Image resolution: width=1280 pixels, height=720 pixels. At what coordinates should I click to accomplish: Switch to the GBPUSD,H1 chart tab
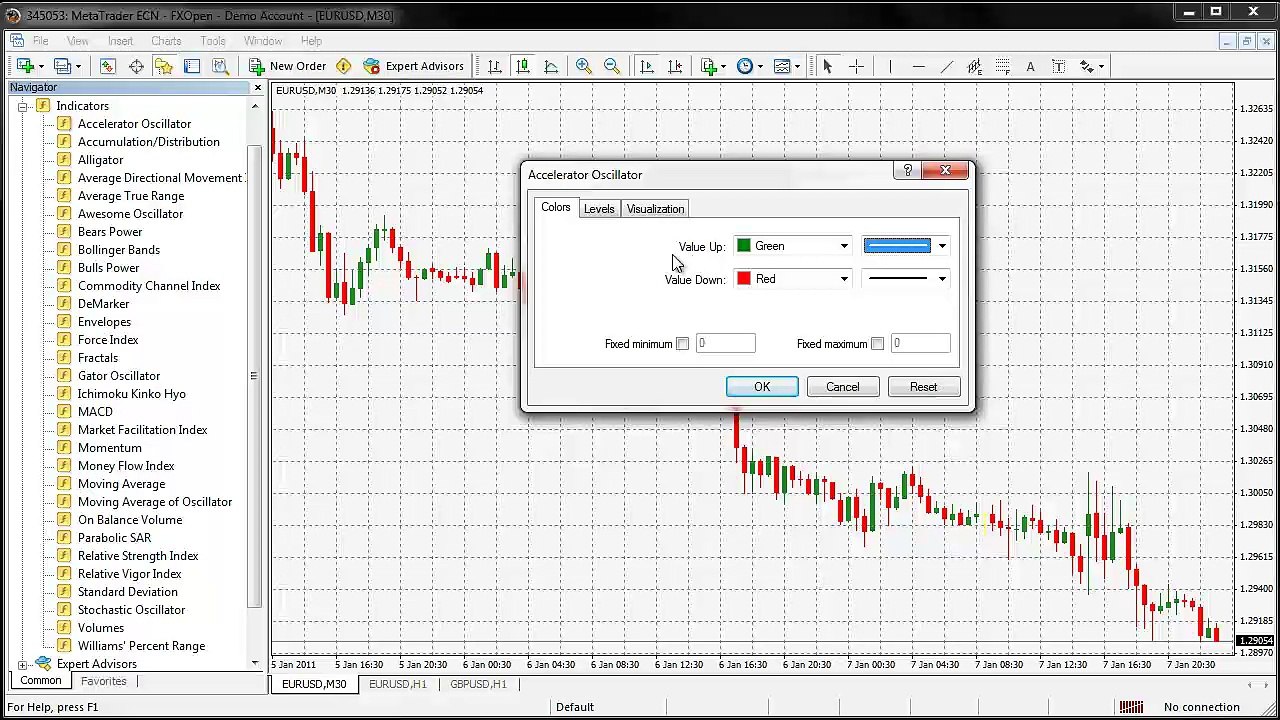(x=478, y=684)
